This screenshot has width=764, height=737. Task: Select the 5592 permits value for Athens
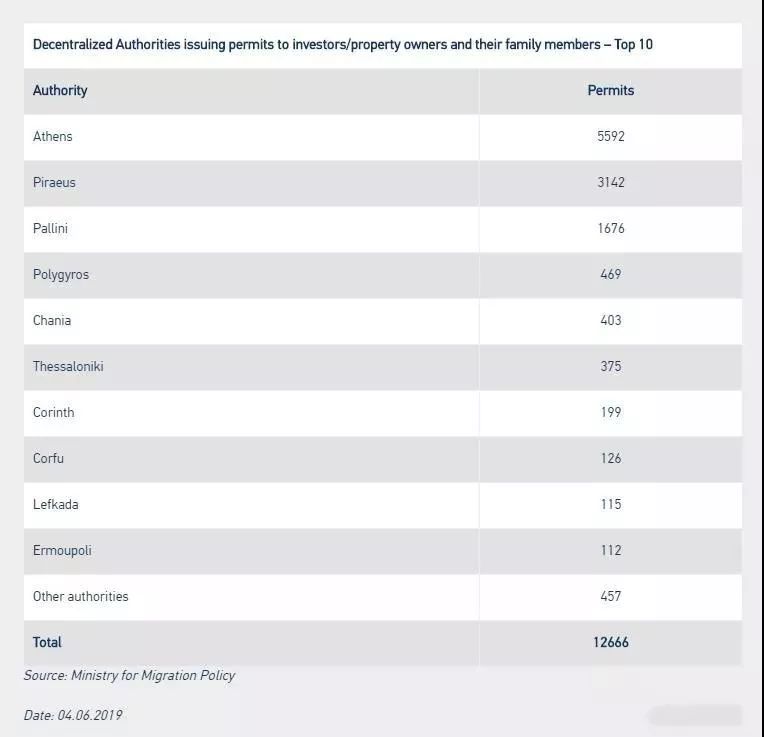click(x=611, y=136)
